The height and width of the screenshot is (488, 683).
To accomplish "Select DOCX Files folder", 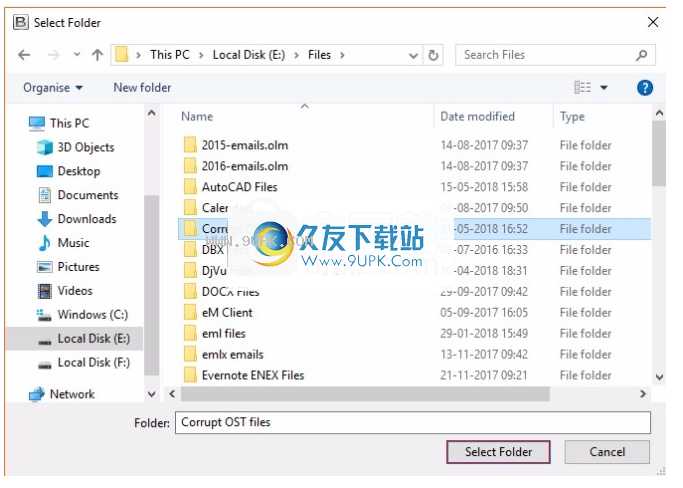I will pyautogui.click(x=230, y=291).
